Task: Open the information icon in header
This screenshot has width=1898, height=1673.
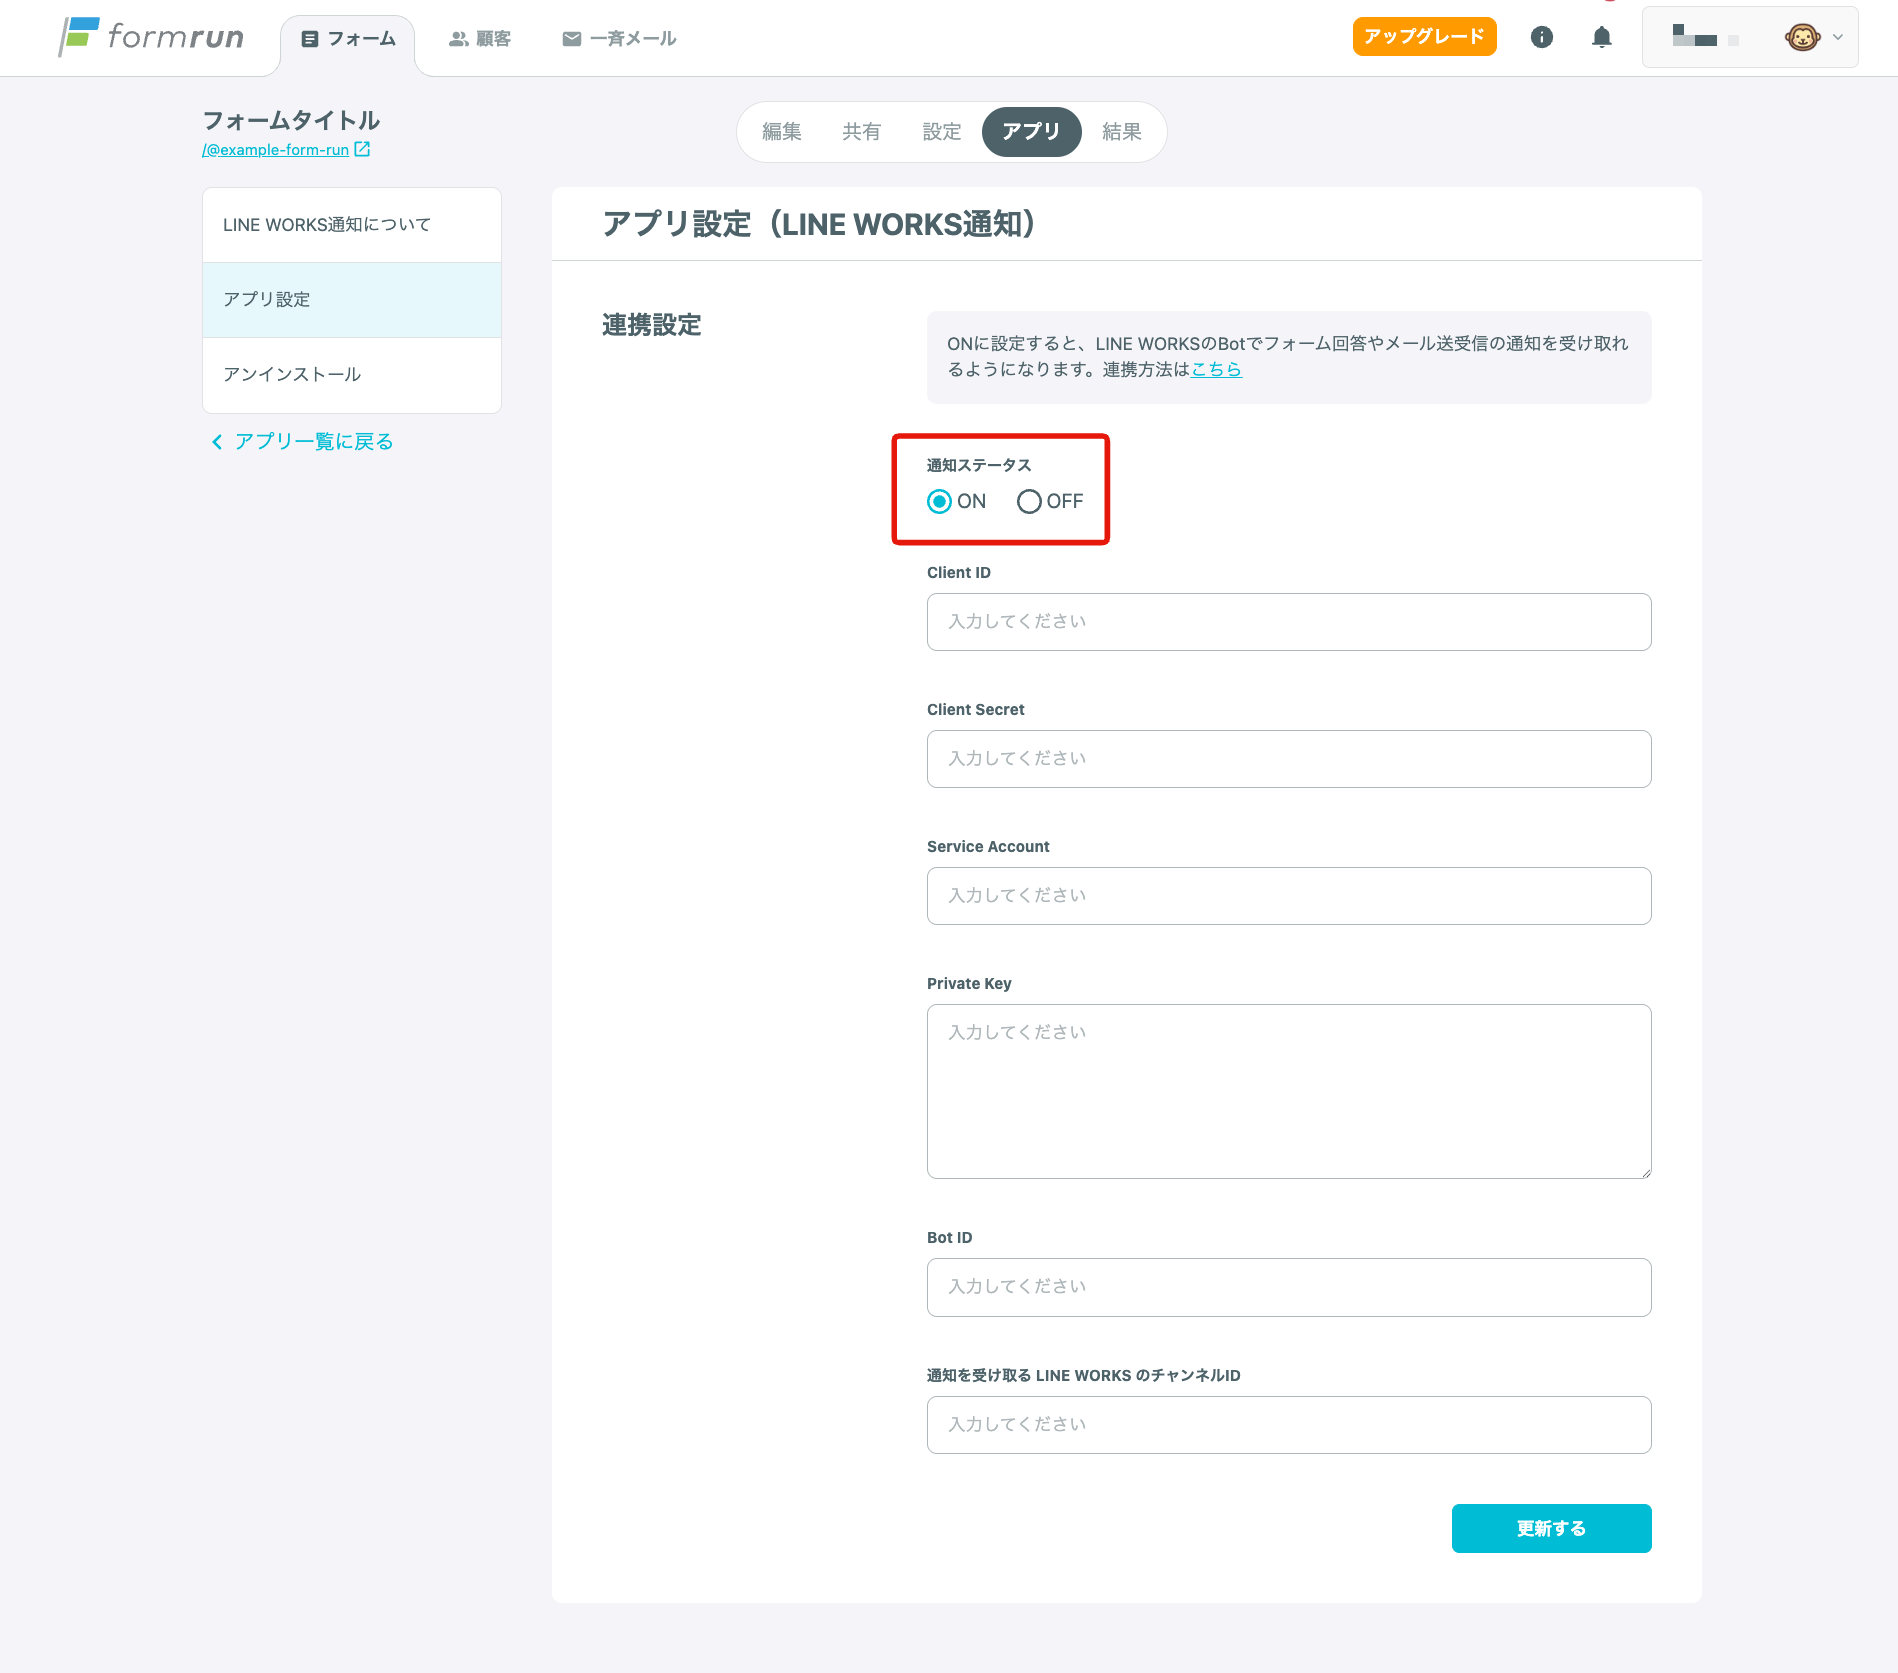Action: click(1541, 37)
